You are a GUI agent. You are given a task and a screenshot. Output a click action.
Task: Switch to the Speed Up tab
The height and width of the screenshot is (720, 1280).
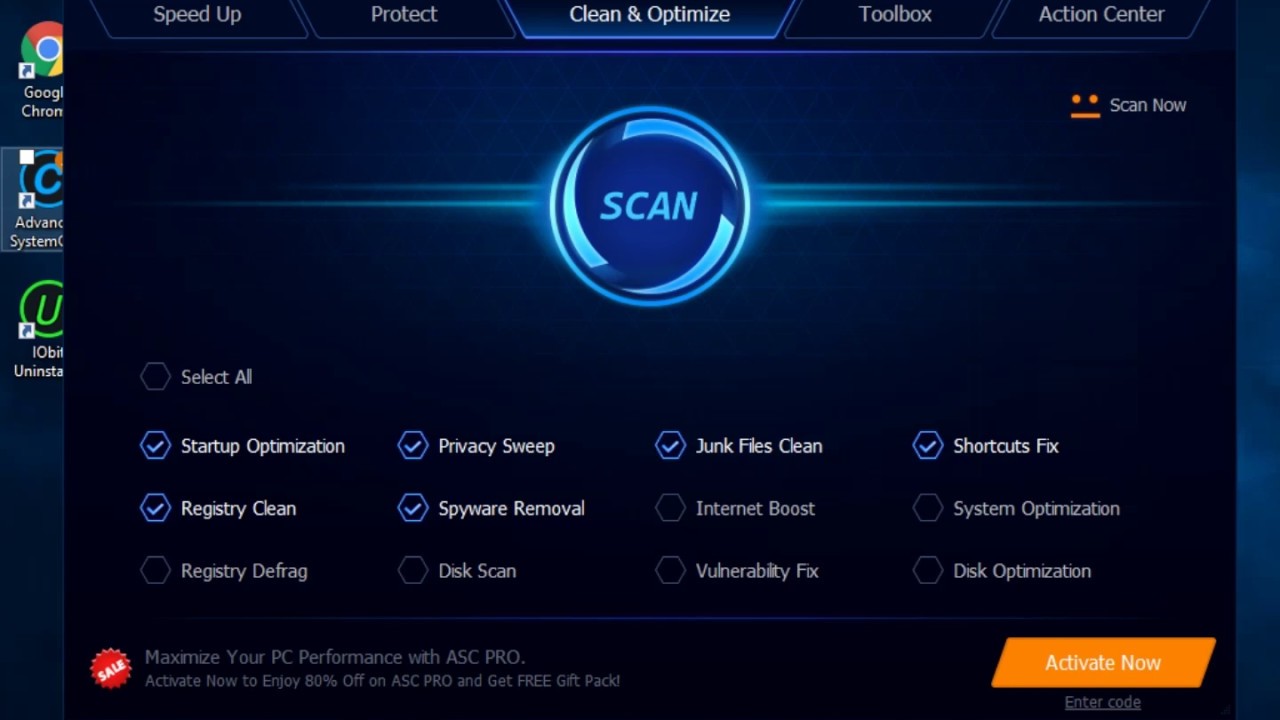click(197, 15)
